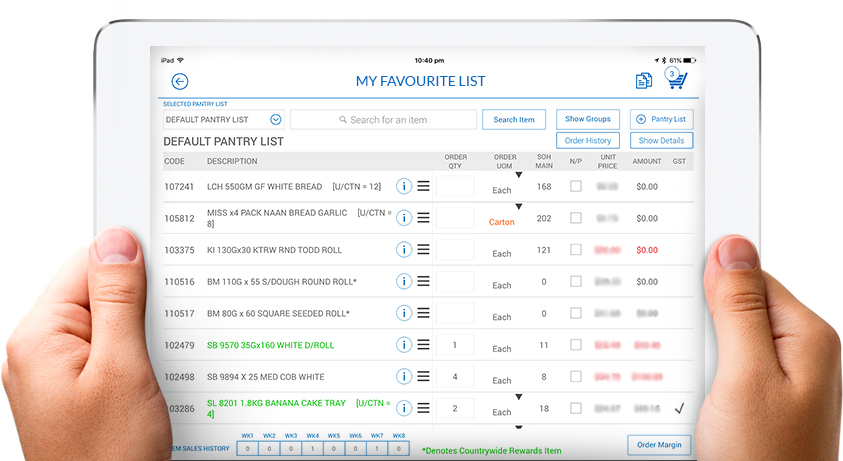Open the shopping cart icon
843x461 pixels.
pyautogui.click(x=677, y=81)
